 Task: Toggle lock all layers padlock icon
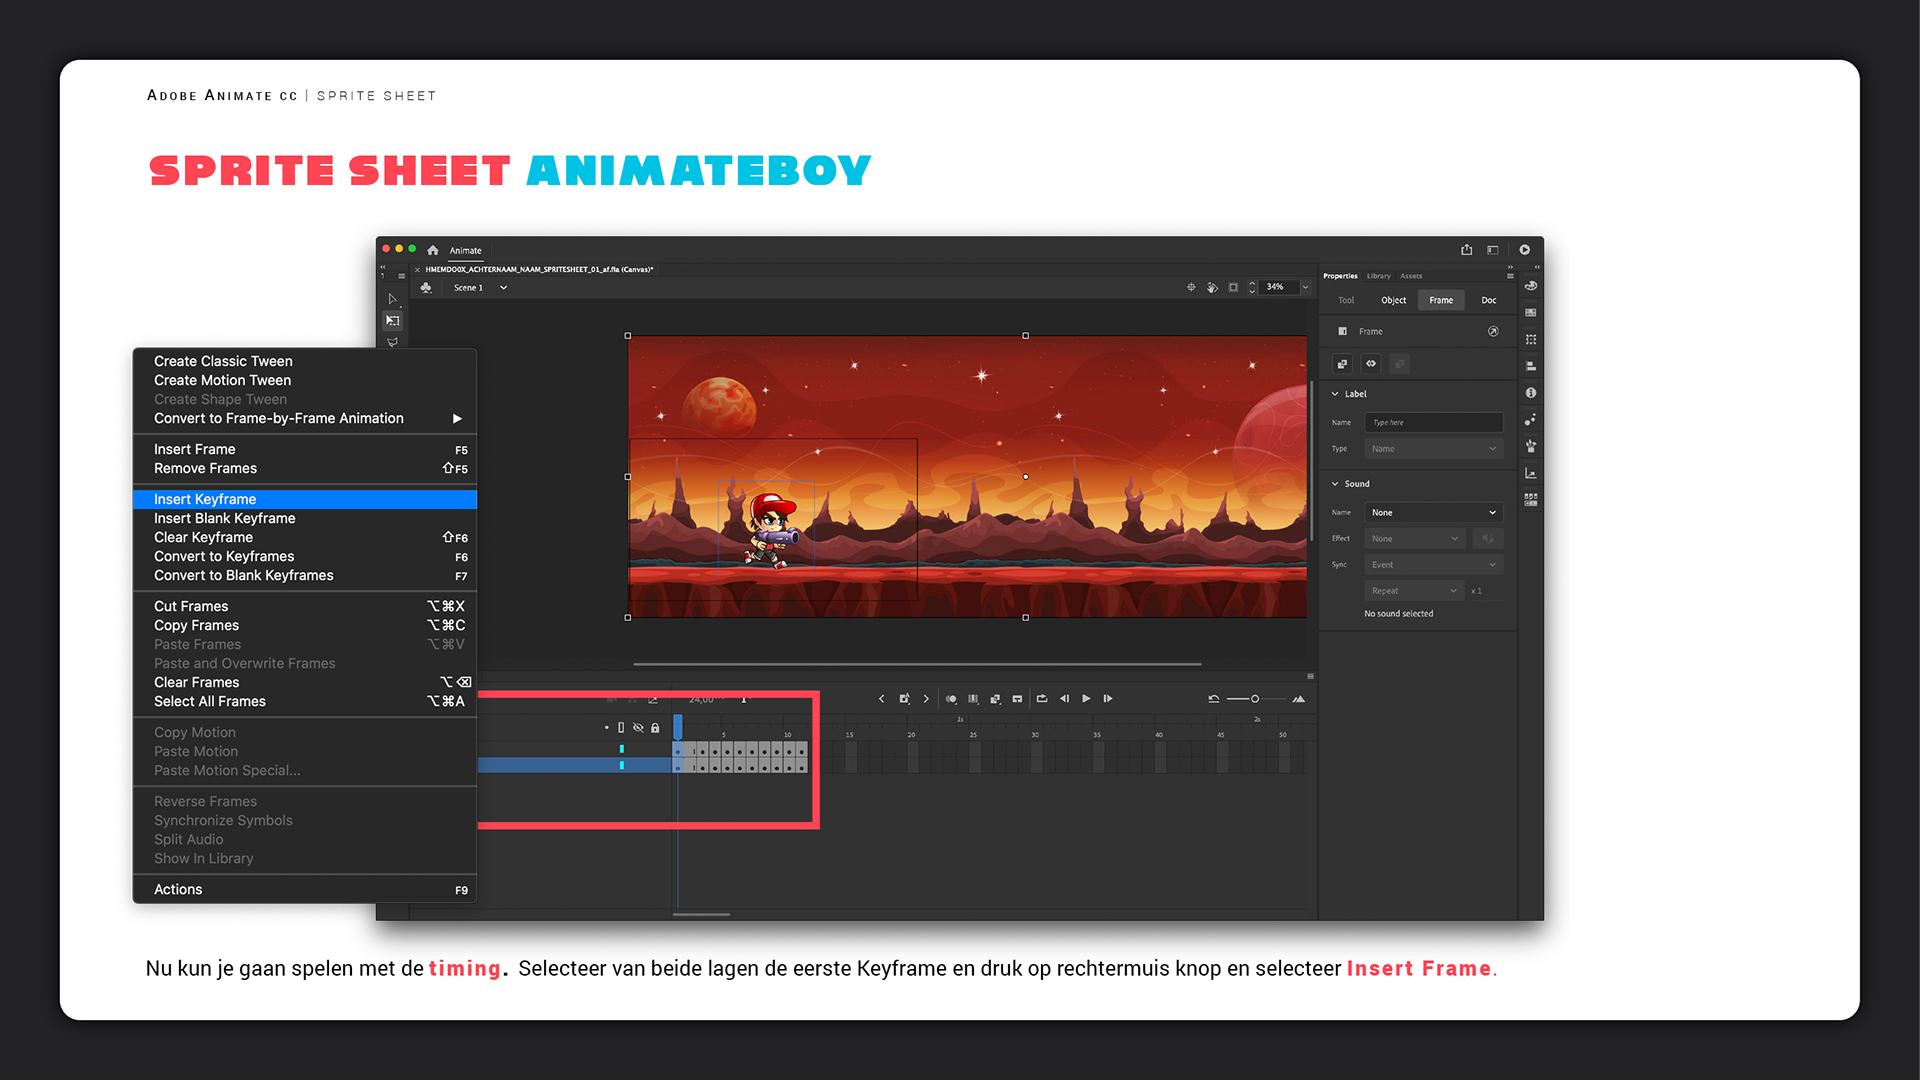655,728
